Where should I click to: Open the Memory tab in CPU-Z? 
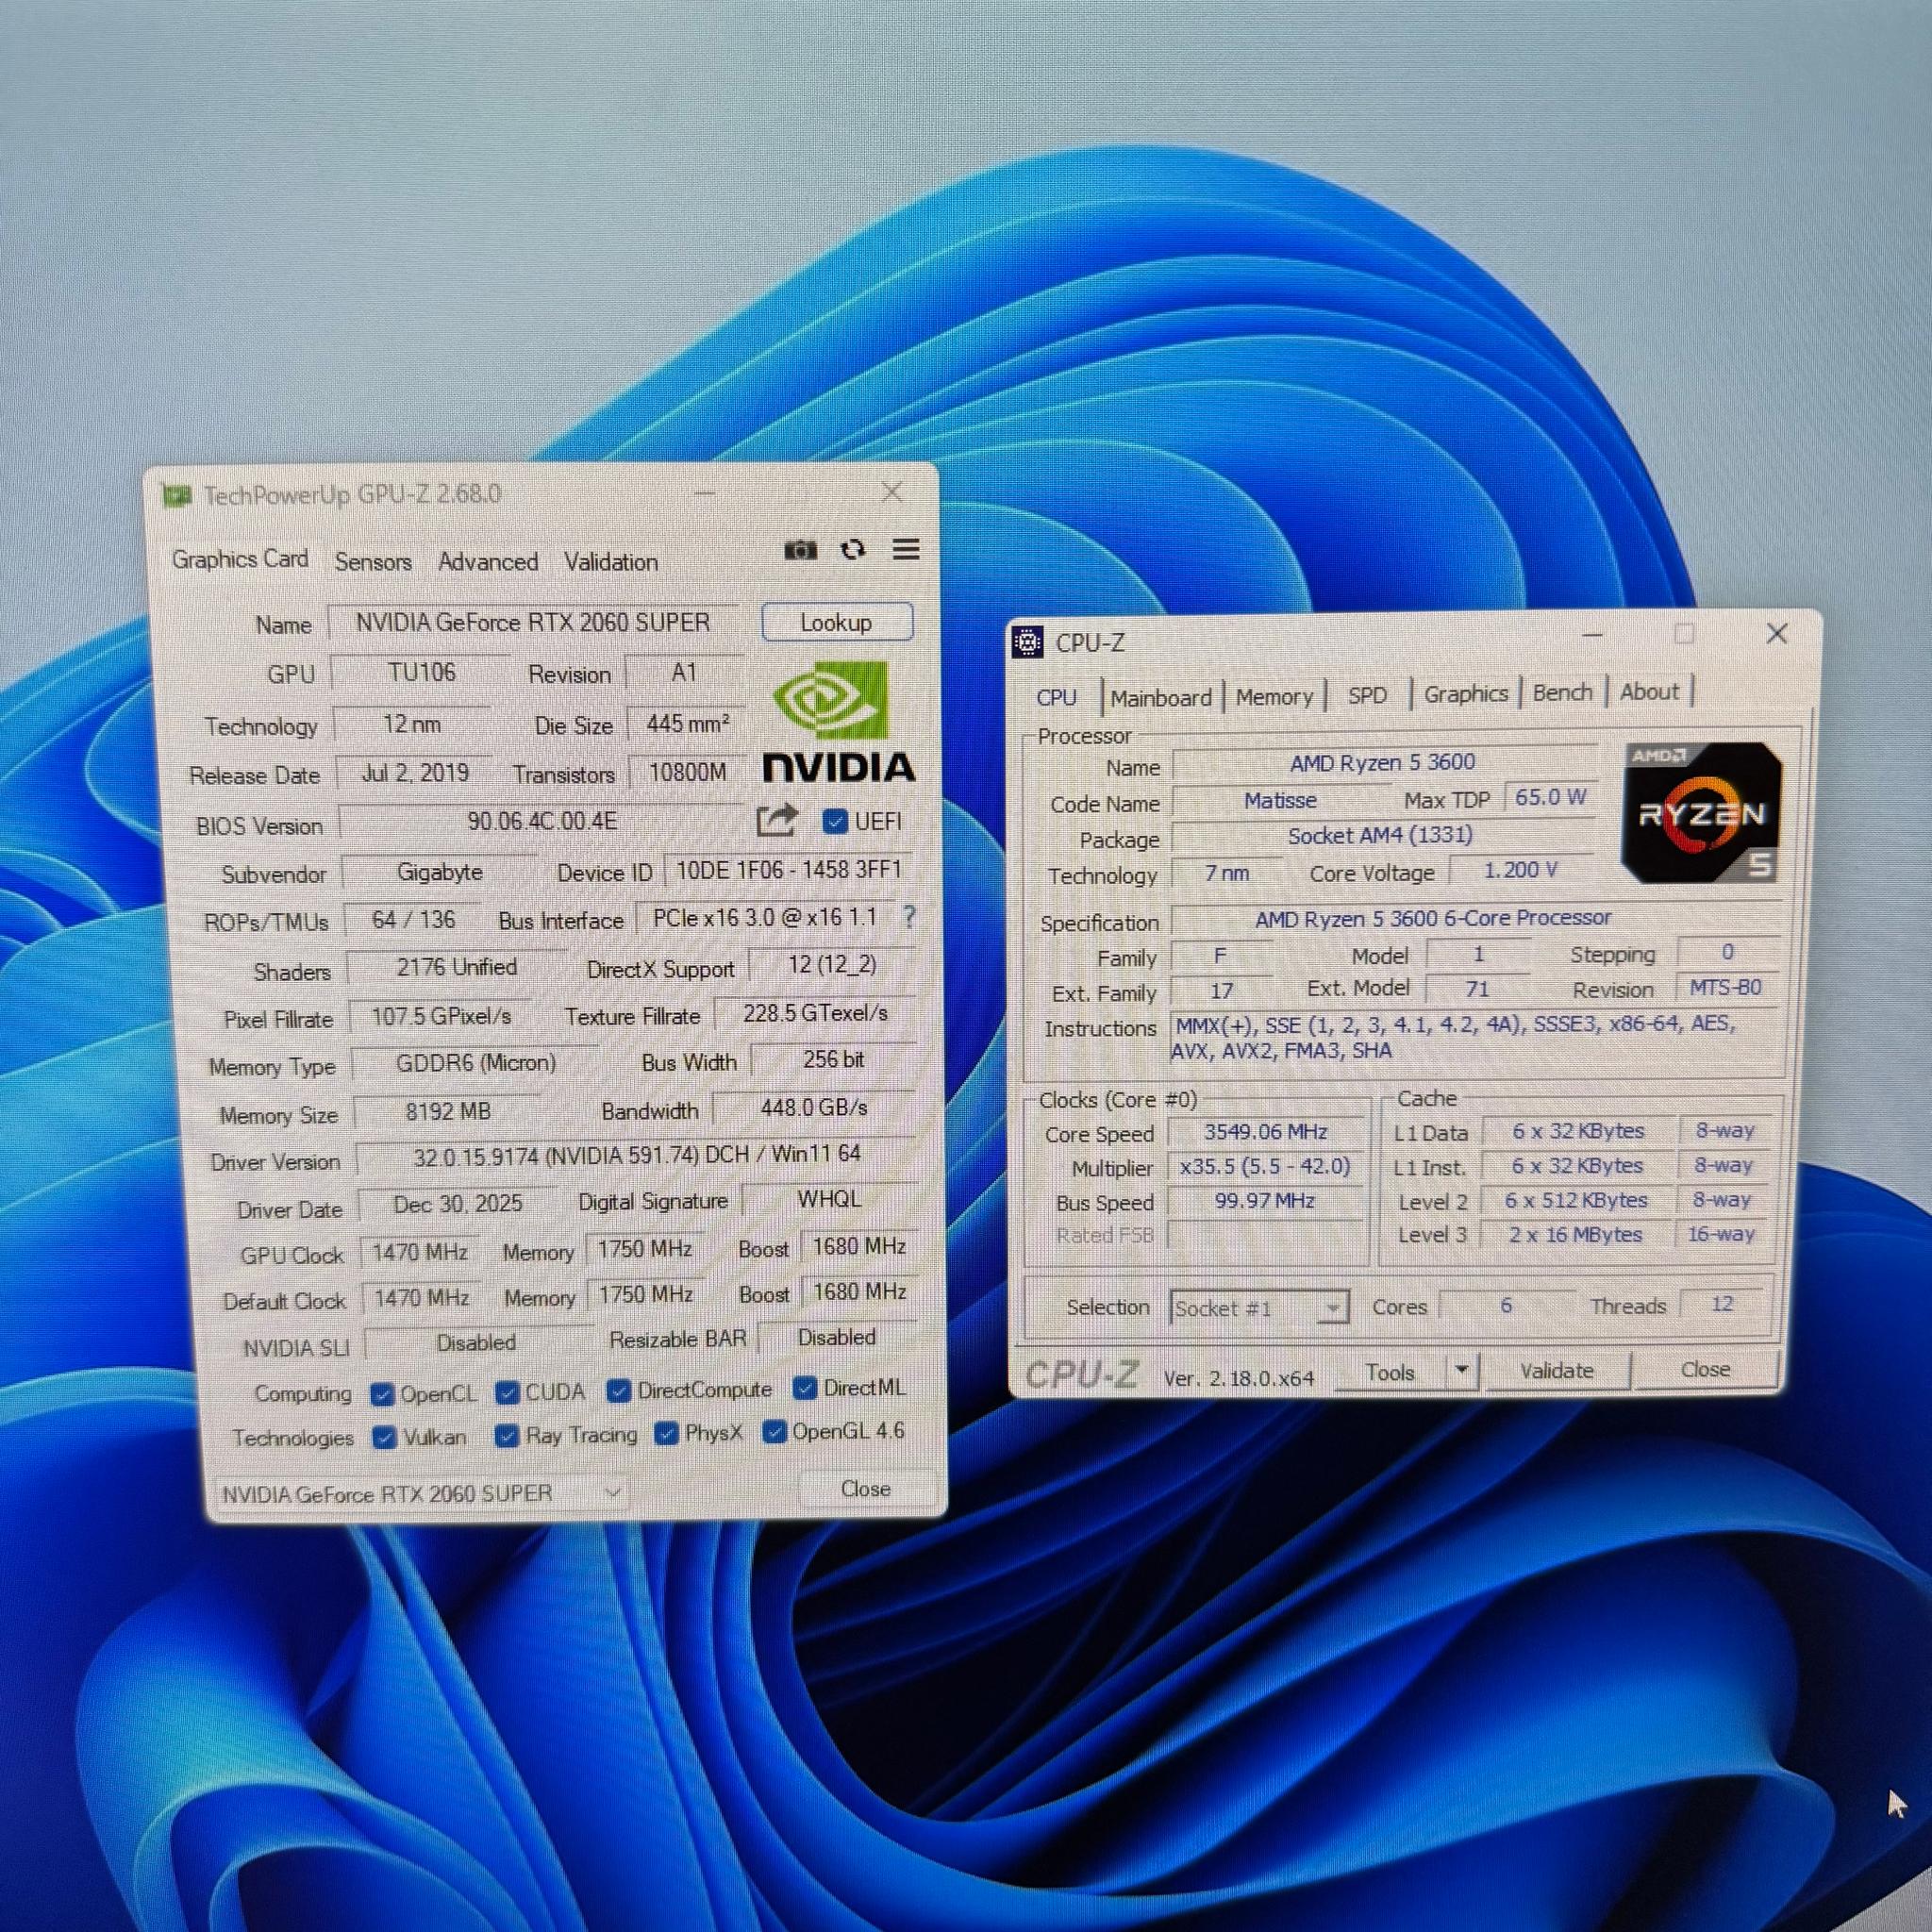pos(1274,697)
